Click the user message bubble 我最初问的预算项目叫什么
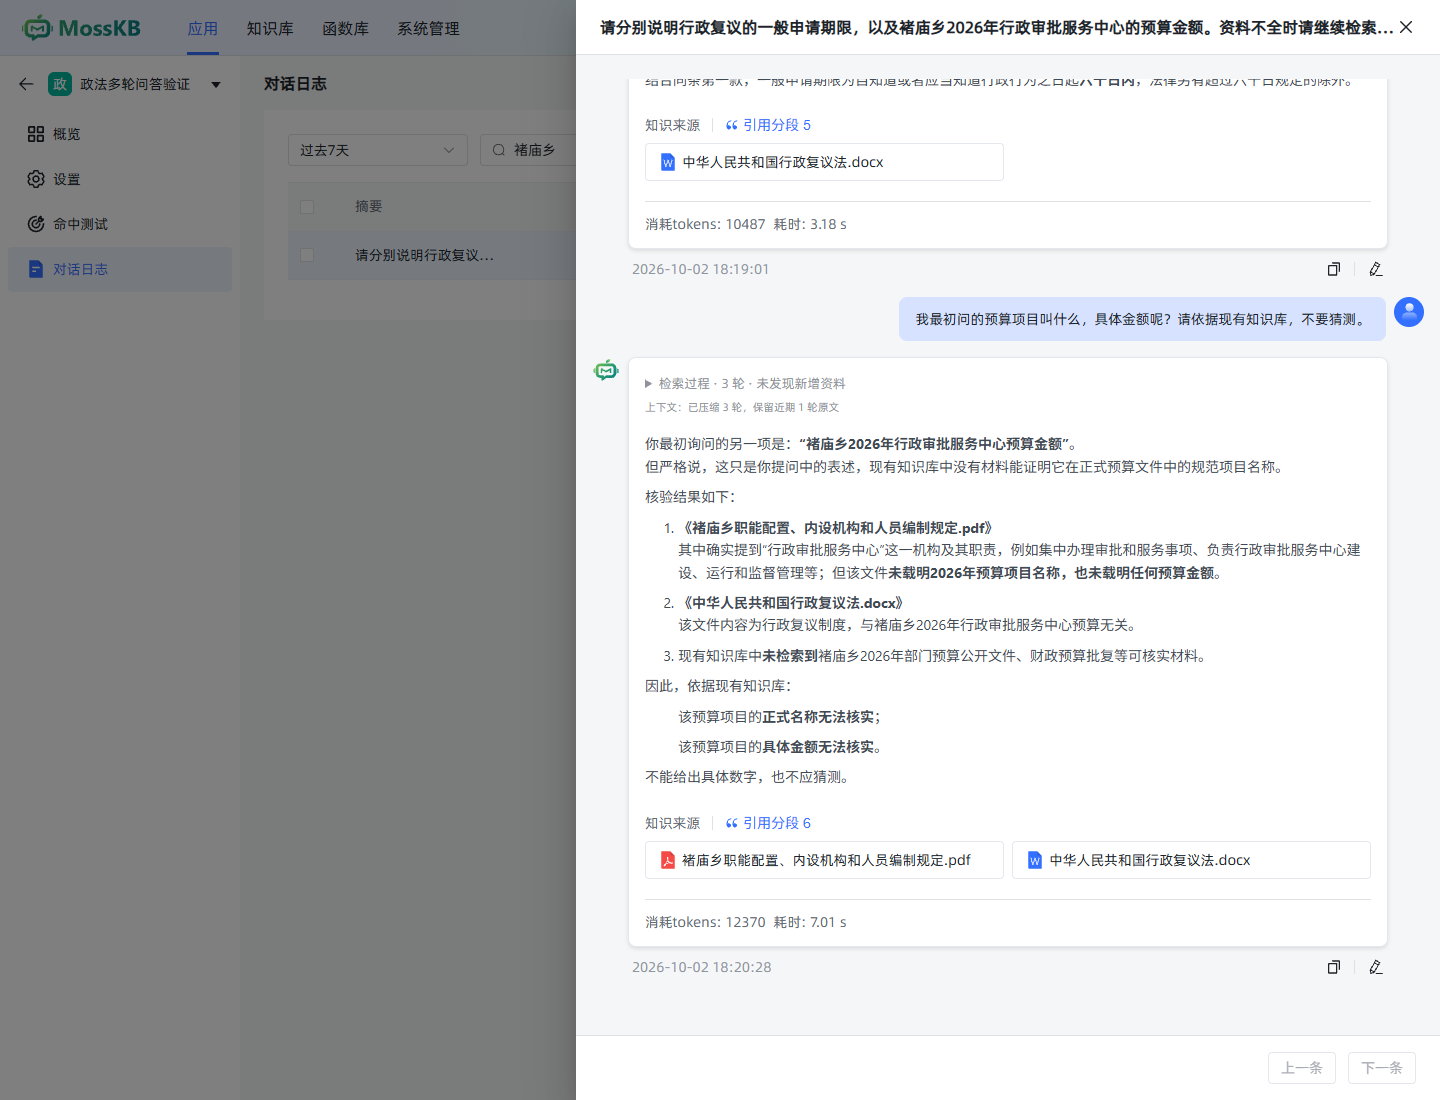The height and width of the screenshot is (1100, 1440). (x=1143, y=319)
